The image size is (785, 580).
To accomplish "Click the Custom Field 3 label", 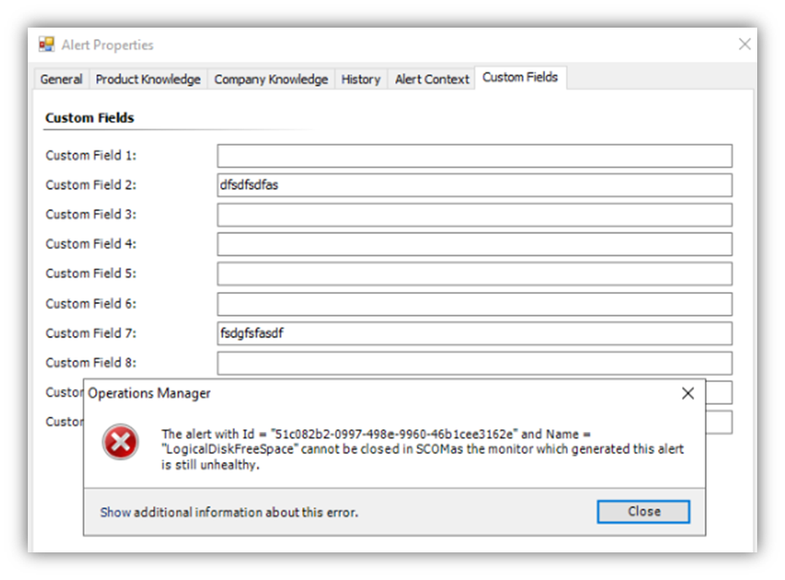I will 91,215.
